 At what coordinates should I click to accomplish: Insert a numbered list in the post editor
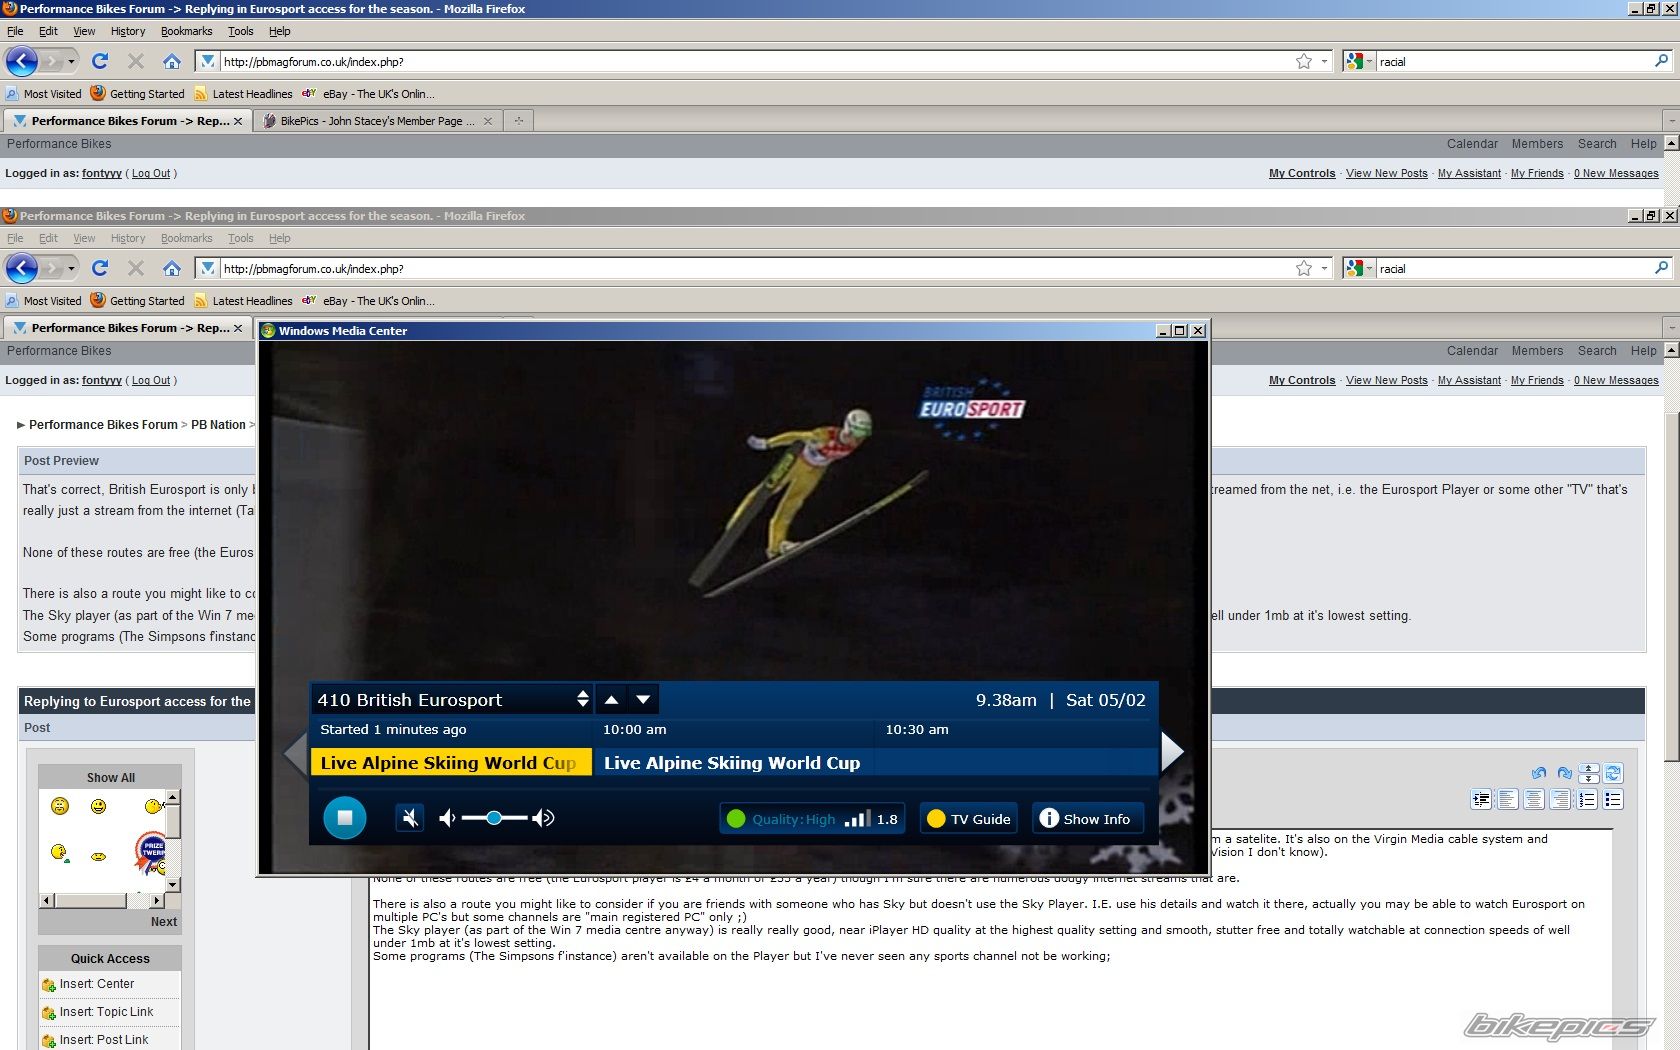pos(1587,799)
